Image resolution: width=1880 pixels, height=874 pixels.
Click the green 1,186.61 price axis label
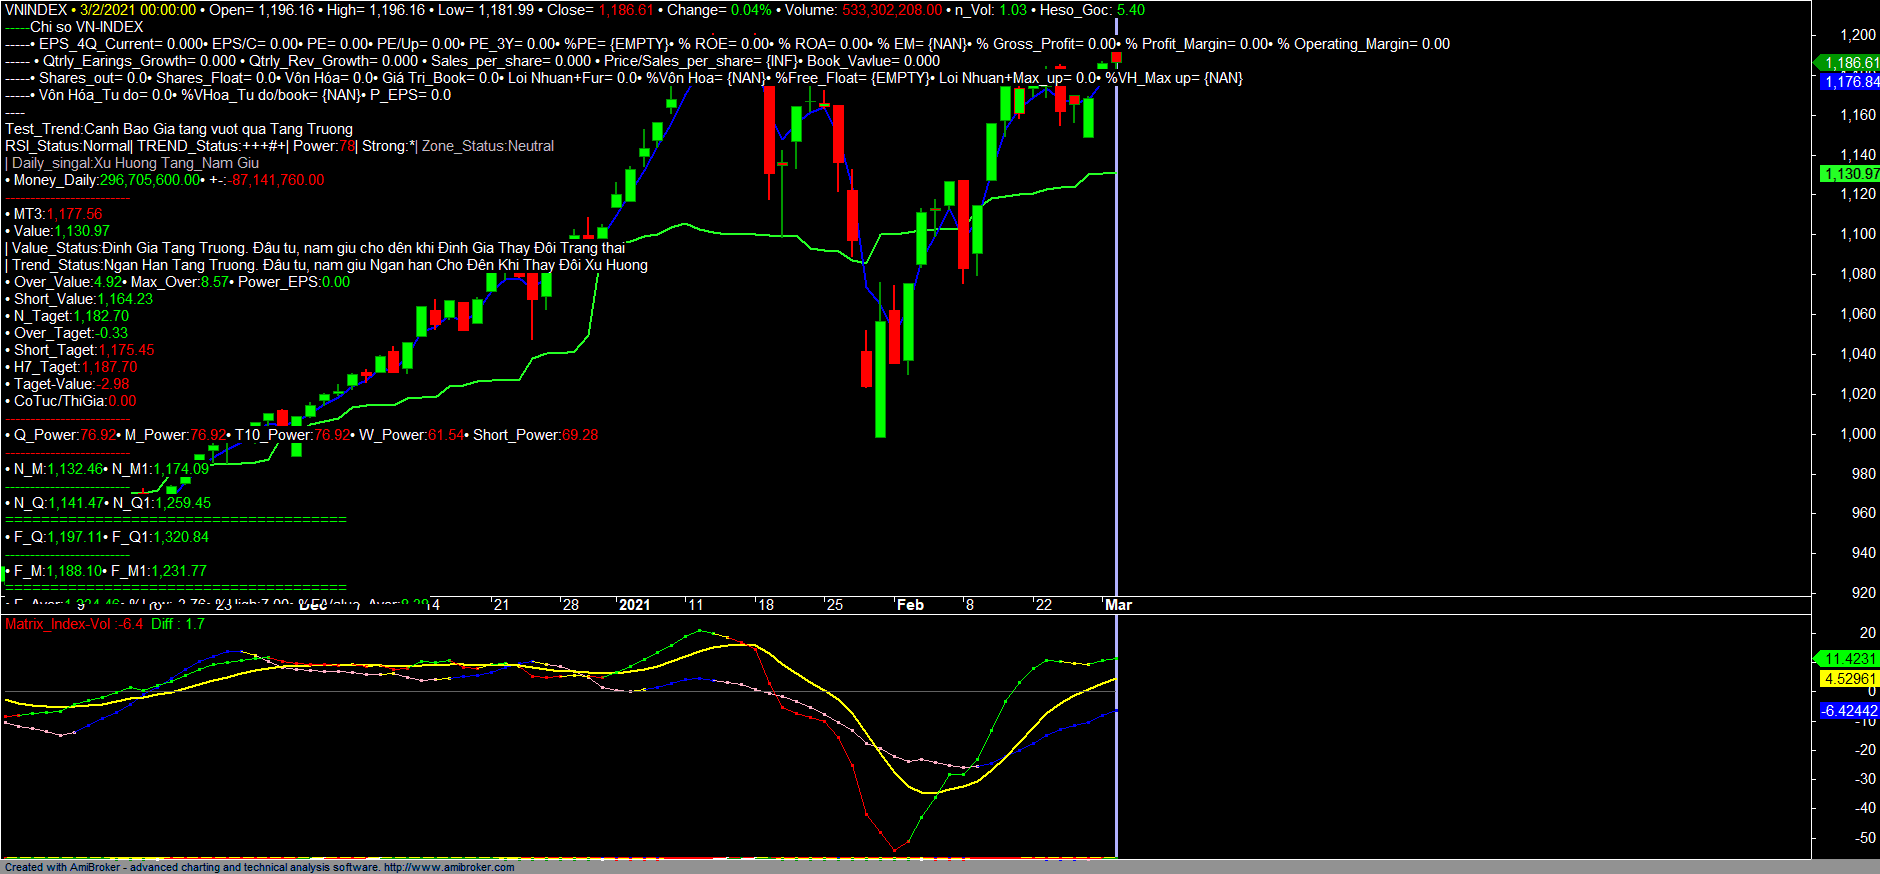click(x=1849, y=63)
